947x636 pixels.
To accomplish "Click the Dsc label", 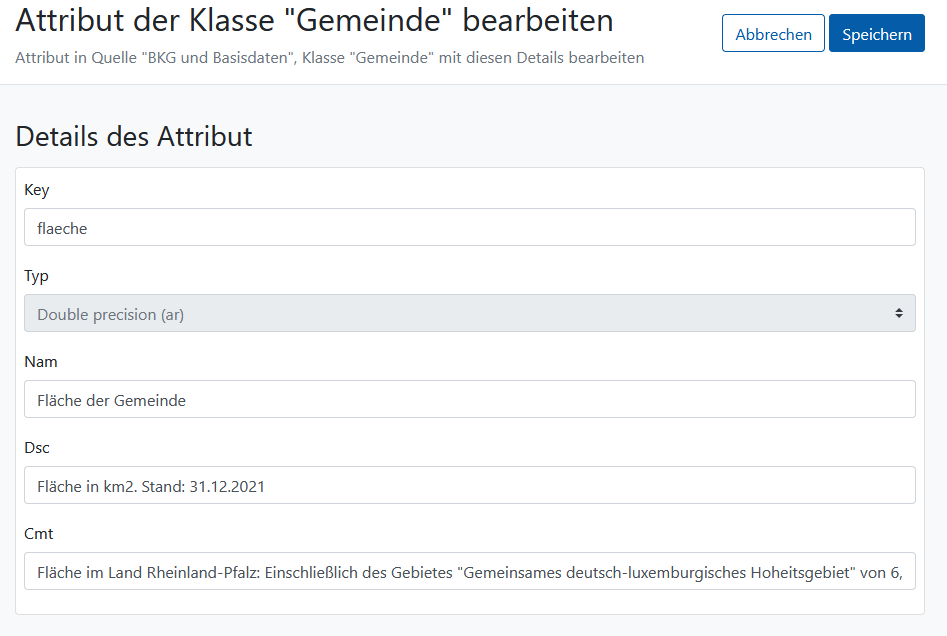I will click(37, 448).
